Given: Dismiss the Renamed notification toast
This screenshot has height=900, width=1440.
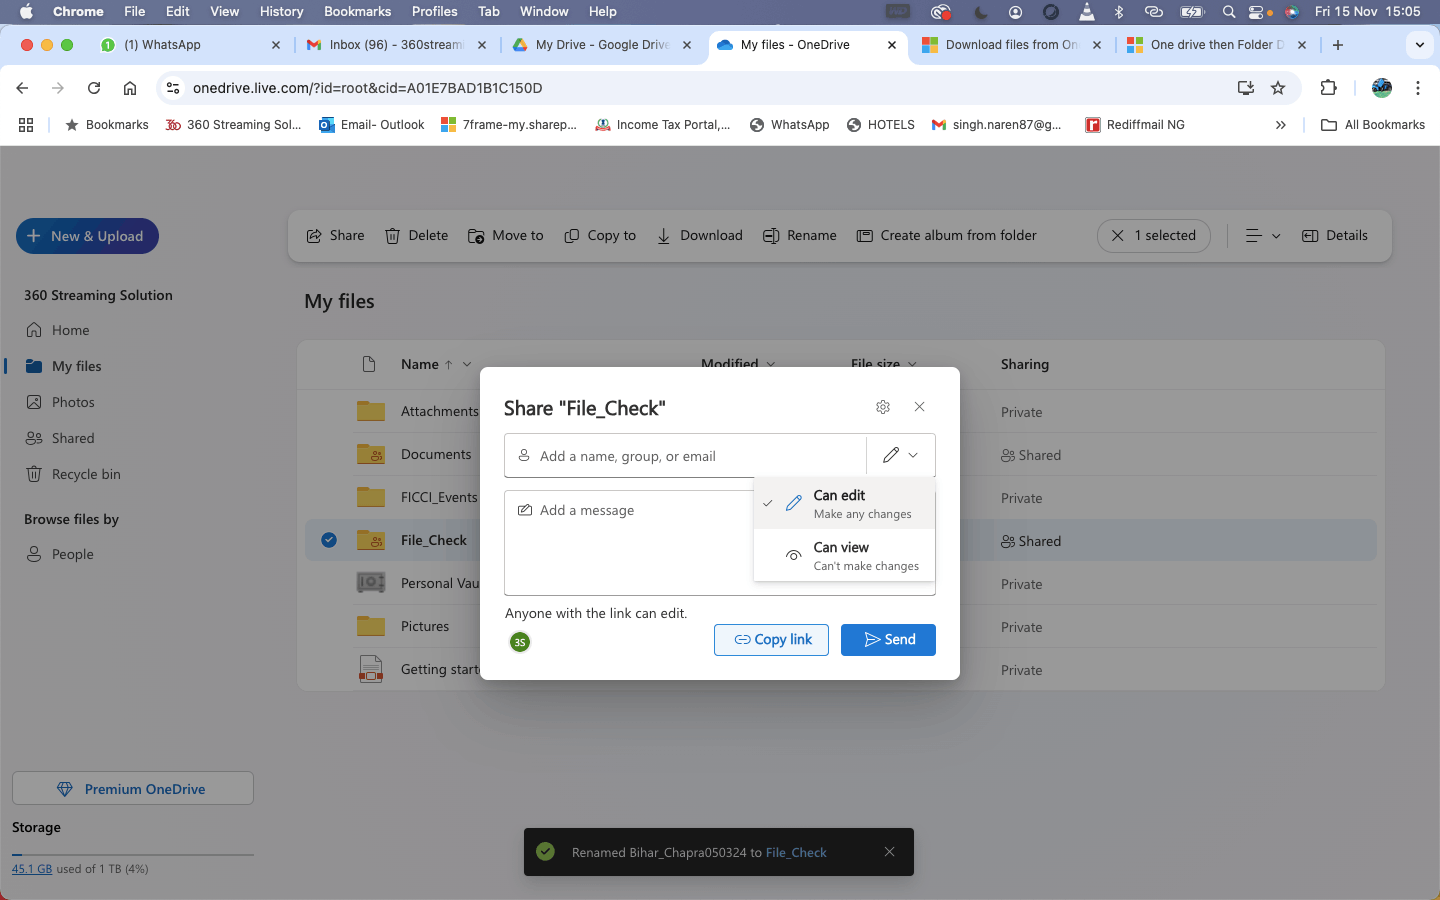Looking at the screenshot, I should (x=890, y=852).
